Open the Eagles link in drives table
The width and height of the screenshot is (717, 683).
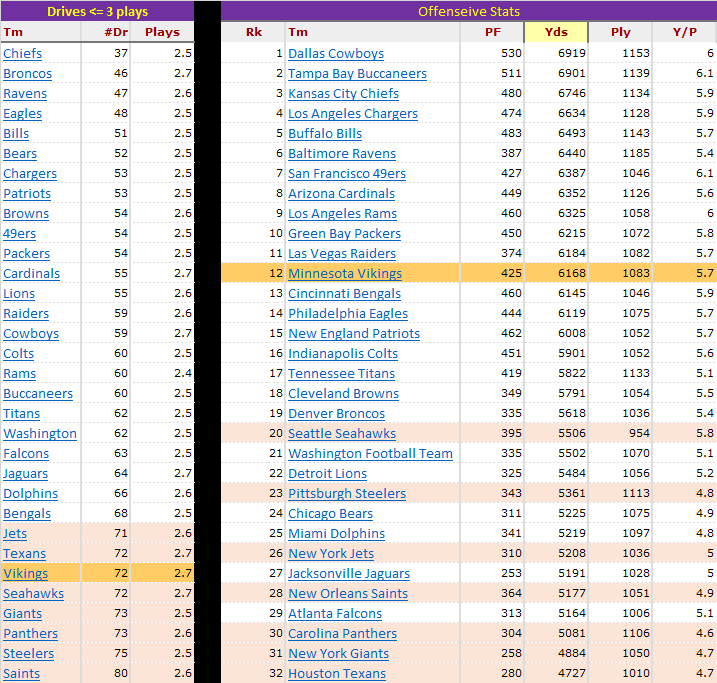[x=22, y=114]
